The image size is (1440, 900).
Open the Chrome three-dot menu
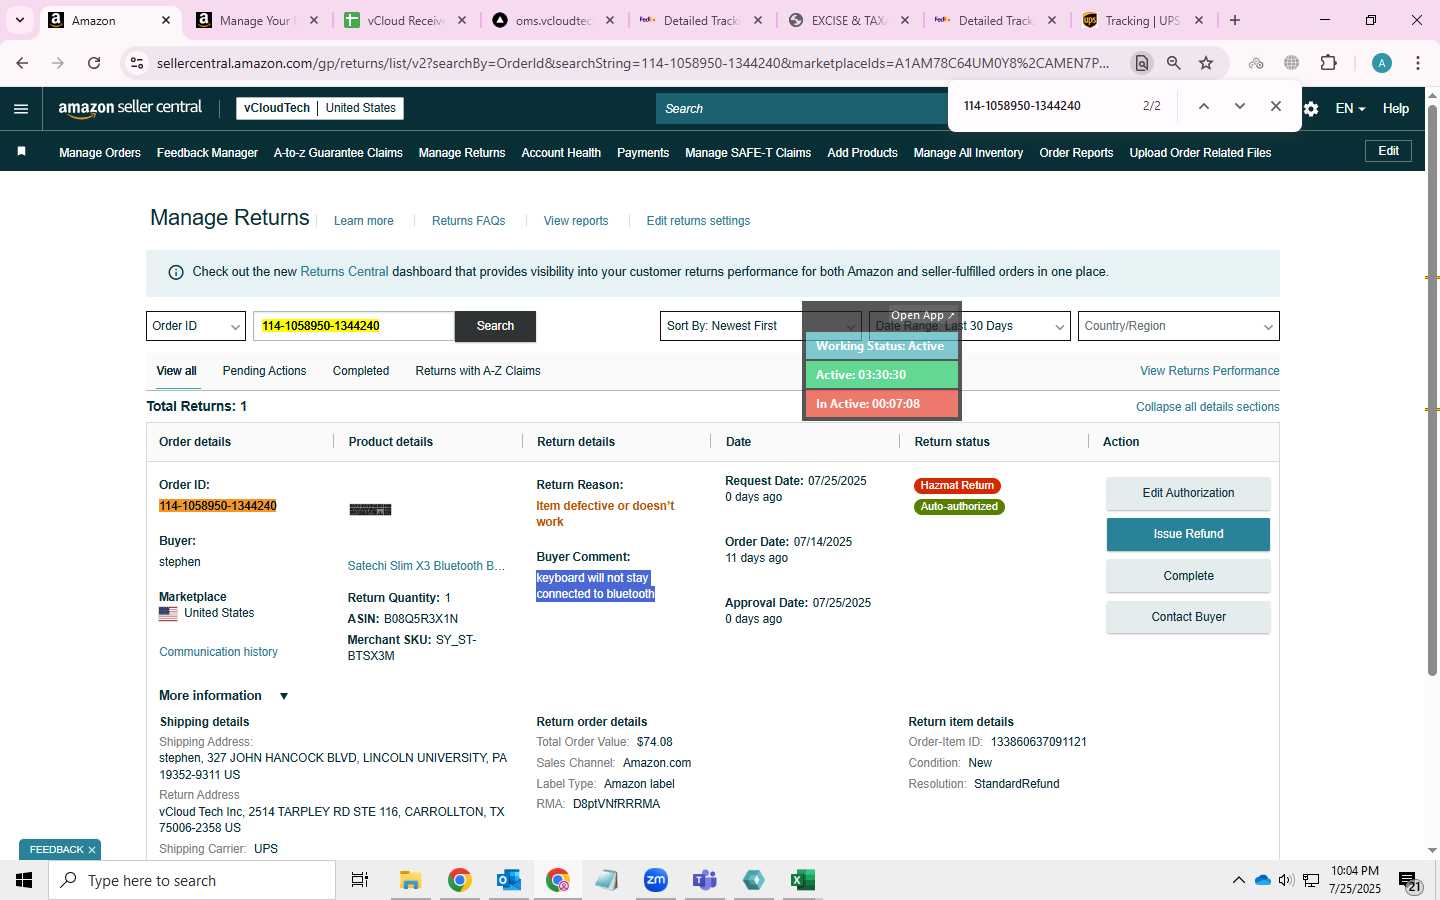1418,63
